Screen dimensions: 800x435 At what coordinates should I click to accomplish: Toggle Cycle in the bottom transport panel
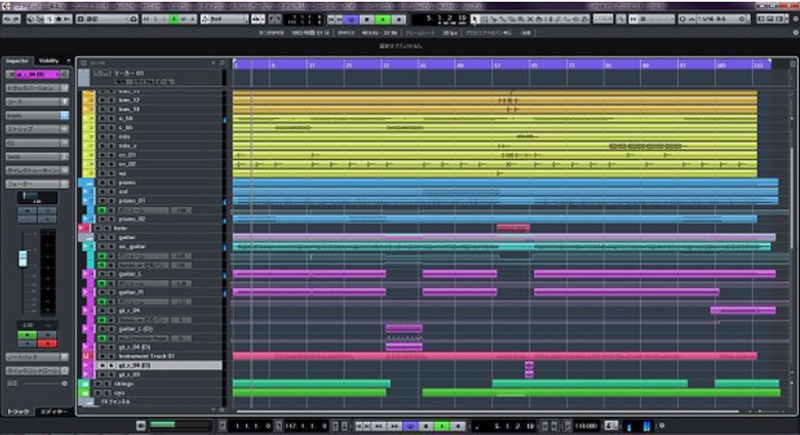[411, 426]
